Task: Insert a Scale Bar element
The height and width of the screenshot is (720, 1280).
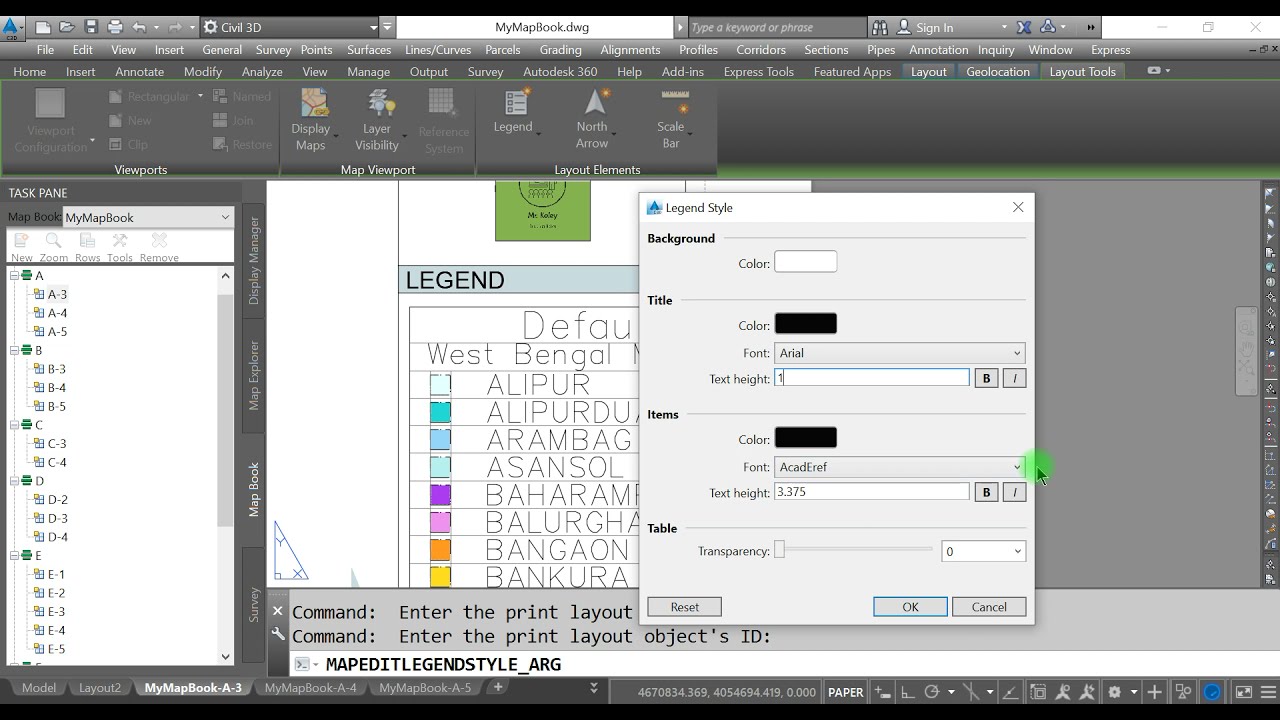Action: point(671,120)
